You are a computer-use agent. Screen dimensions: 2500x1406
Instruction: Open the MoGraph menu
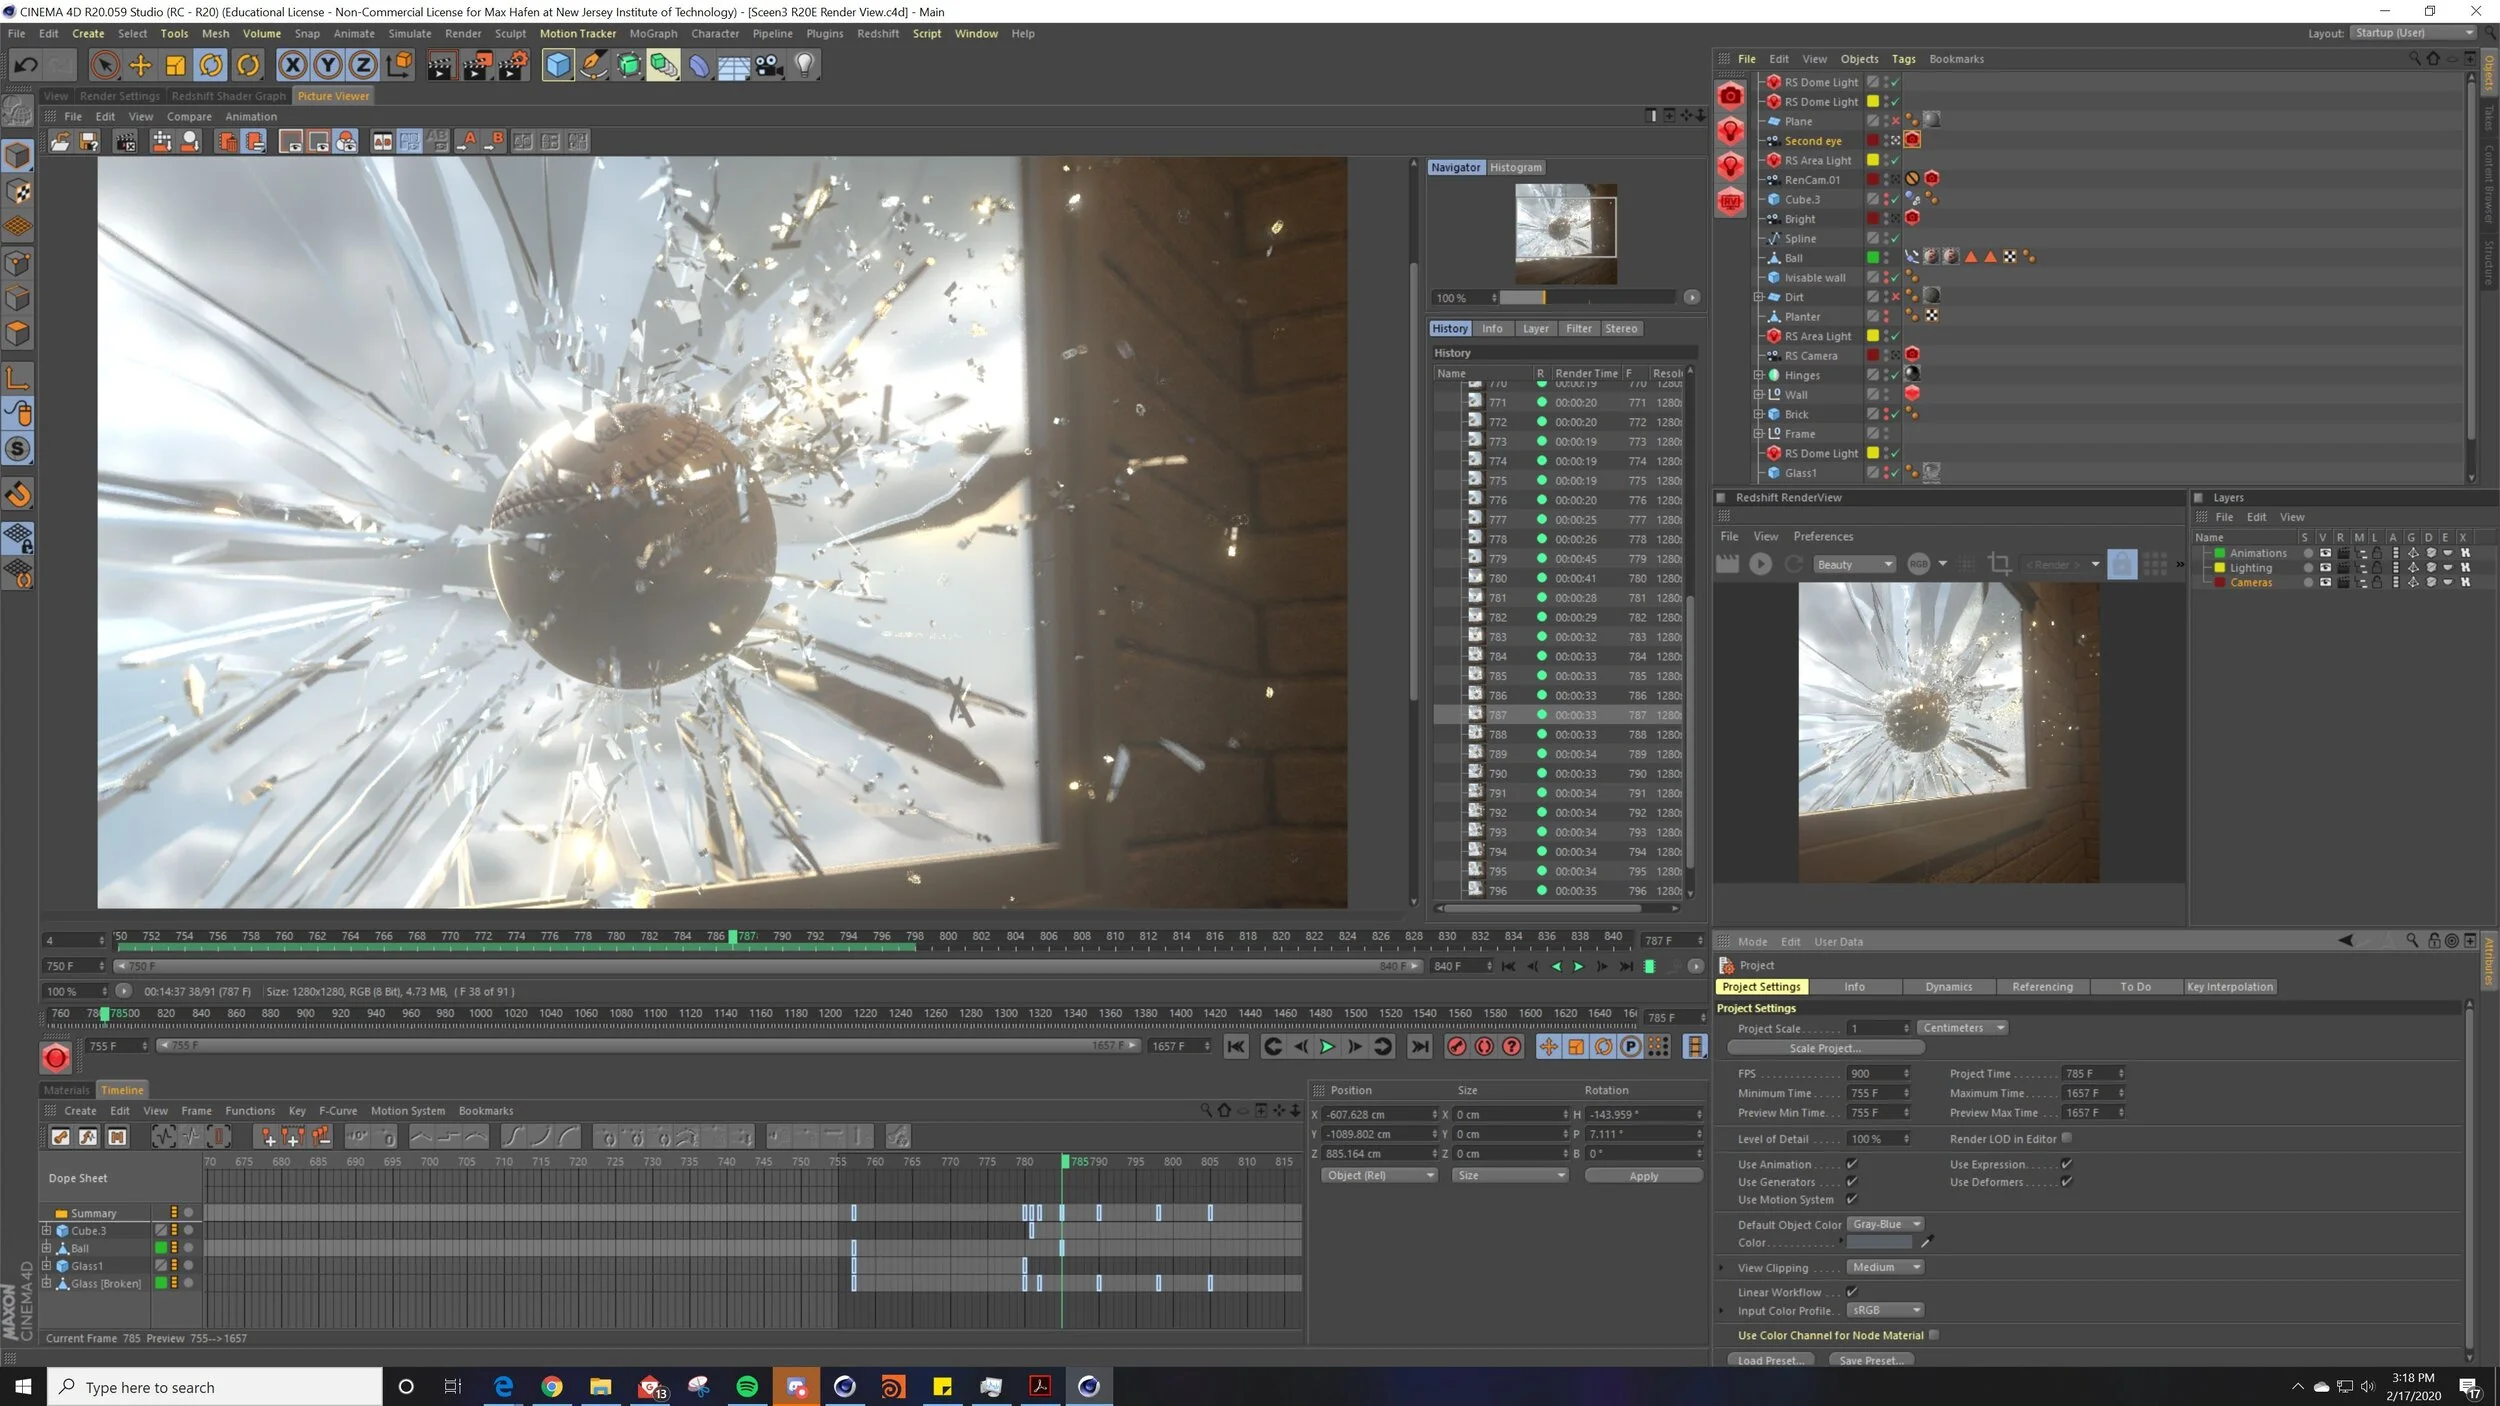[653, 33]
